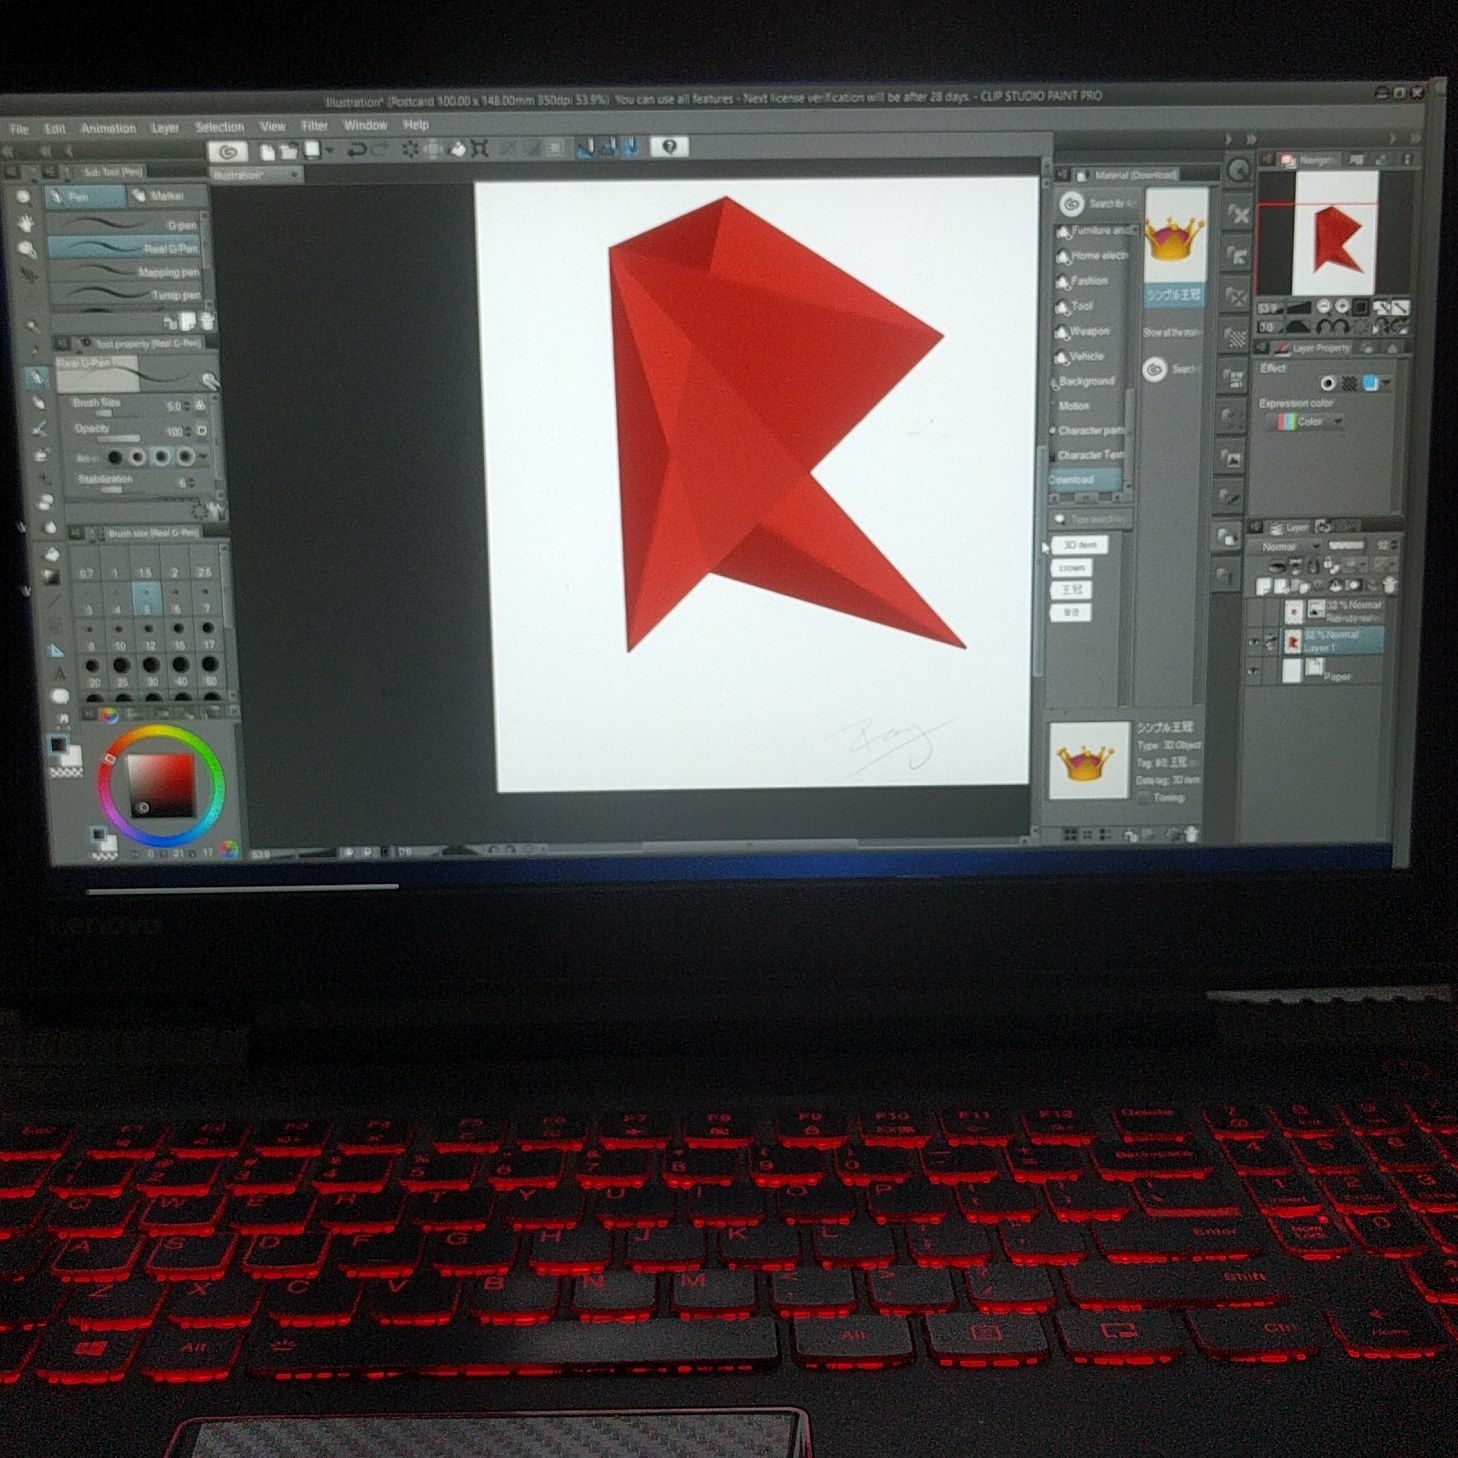Image resolution: width=1458 pixels, height=1458 pixels.
Task: Click the crown search tag
Action: pyautogui.click(x=1071, y=567)
